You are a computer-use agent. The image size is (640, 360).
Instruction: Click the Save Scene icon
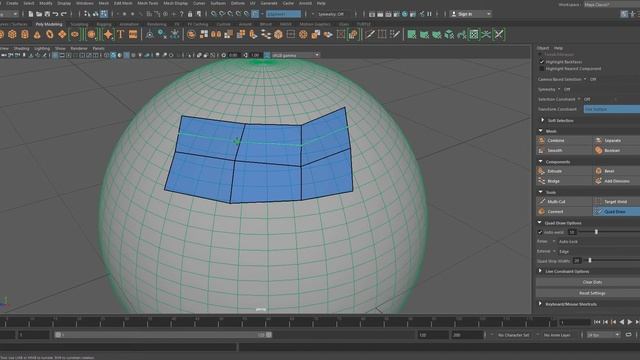tap(47, 14)
